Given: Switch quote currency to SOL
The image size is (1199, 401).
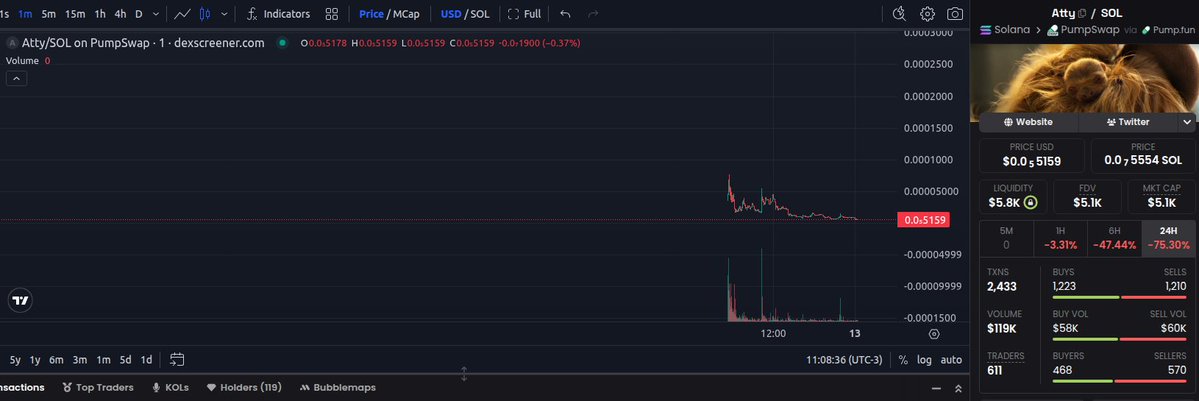Looking at the screenshot, I should pos(479,14).
